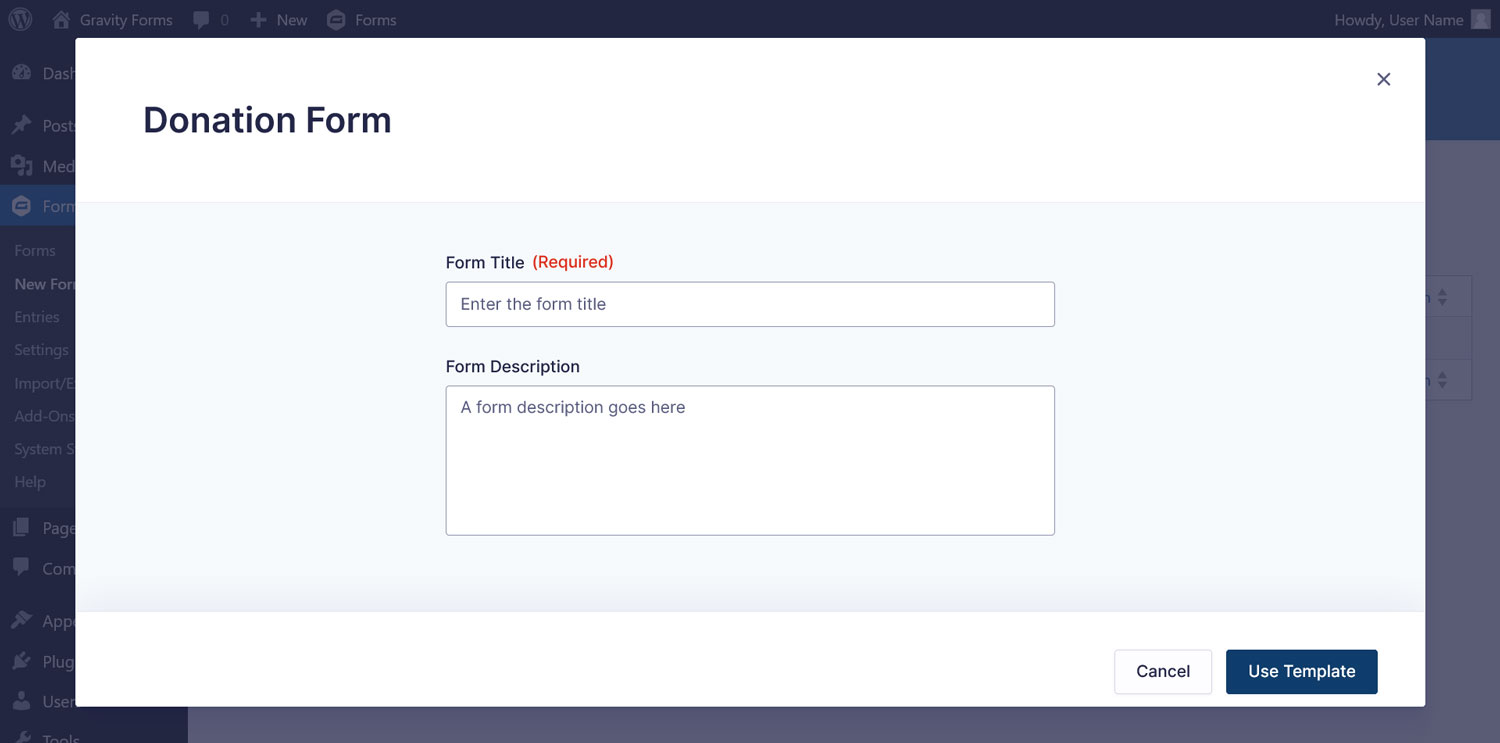Open the Media library icon
Screen dimensions: 1500x743
21,166
